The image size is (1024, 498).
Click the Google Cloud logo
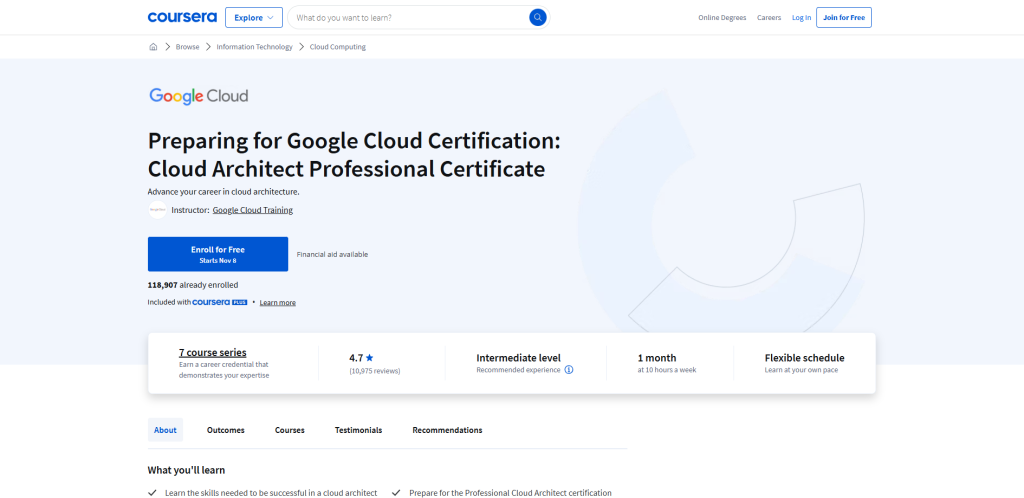(x=199, y=97)
